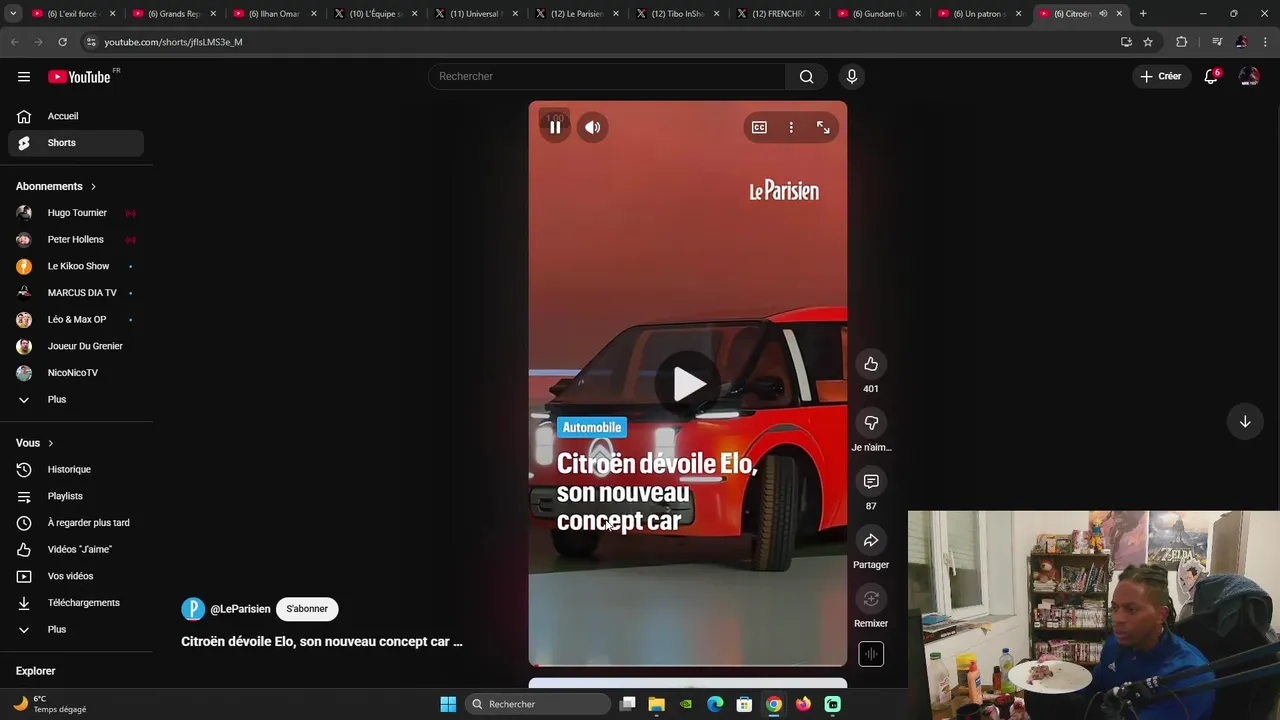The height and width of the screenshot is (720, 1280).
Task: Select Shorts in the sidebar
Action: click(76, 143)
